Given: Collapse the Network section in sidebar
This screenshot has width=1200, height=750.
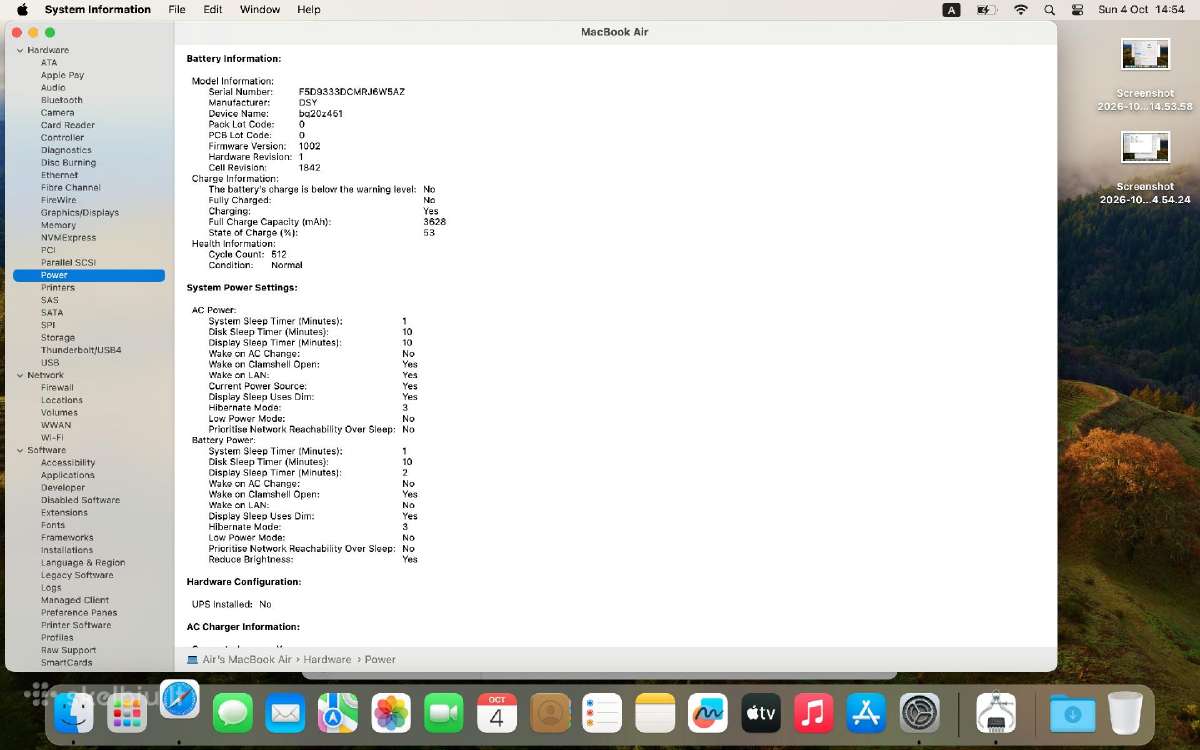Looking at the screenshot, I should [19, 375].
